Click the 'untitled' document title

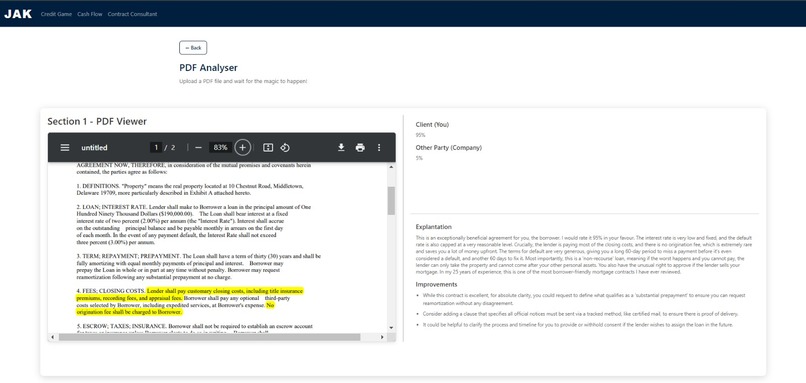click(94, 148)
